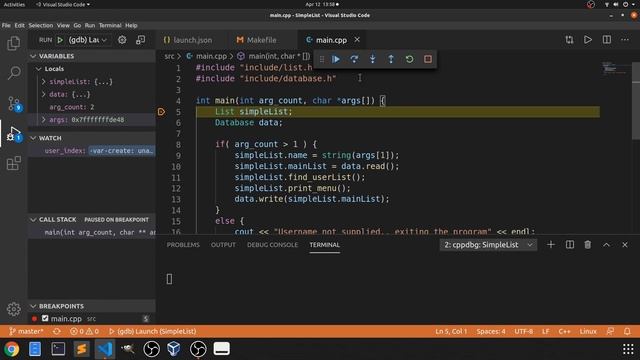Open Sublime Text from the dock

click(x=81, y=349)
